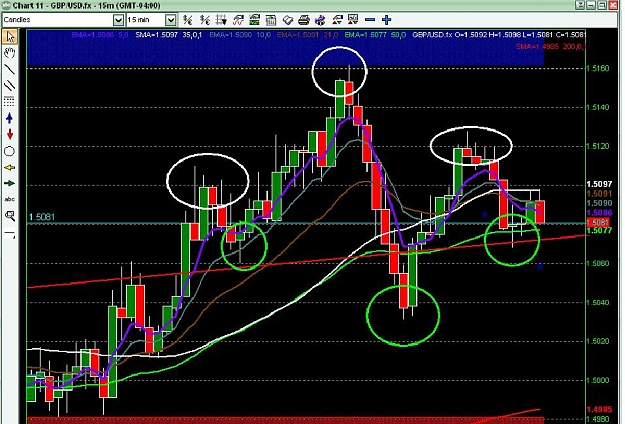This screenshot has height=424, width=625.
Task: Click the red indicator curve toolbar icon
Action: (238, 20)
